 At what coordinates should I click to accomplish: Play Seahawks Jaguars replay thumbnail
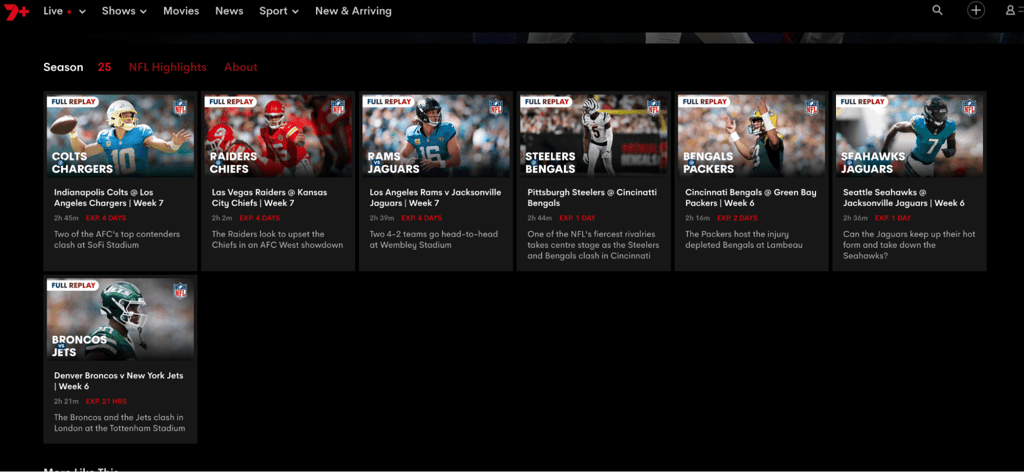[x=910, y=136]
